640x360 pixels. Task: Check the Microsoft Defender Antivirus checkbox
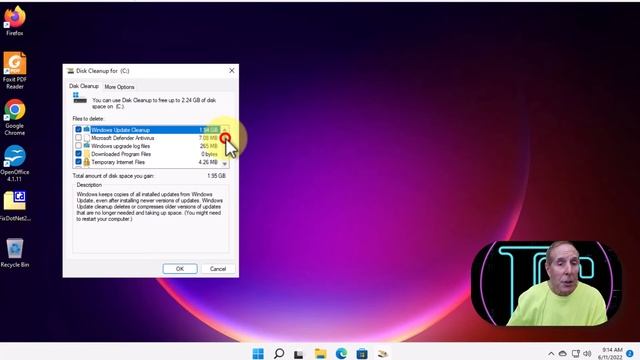tap(78, 138)
